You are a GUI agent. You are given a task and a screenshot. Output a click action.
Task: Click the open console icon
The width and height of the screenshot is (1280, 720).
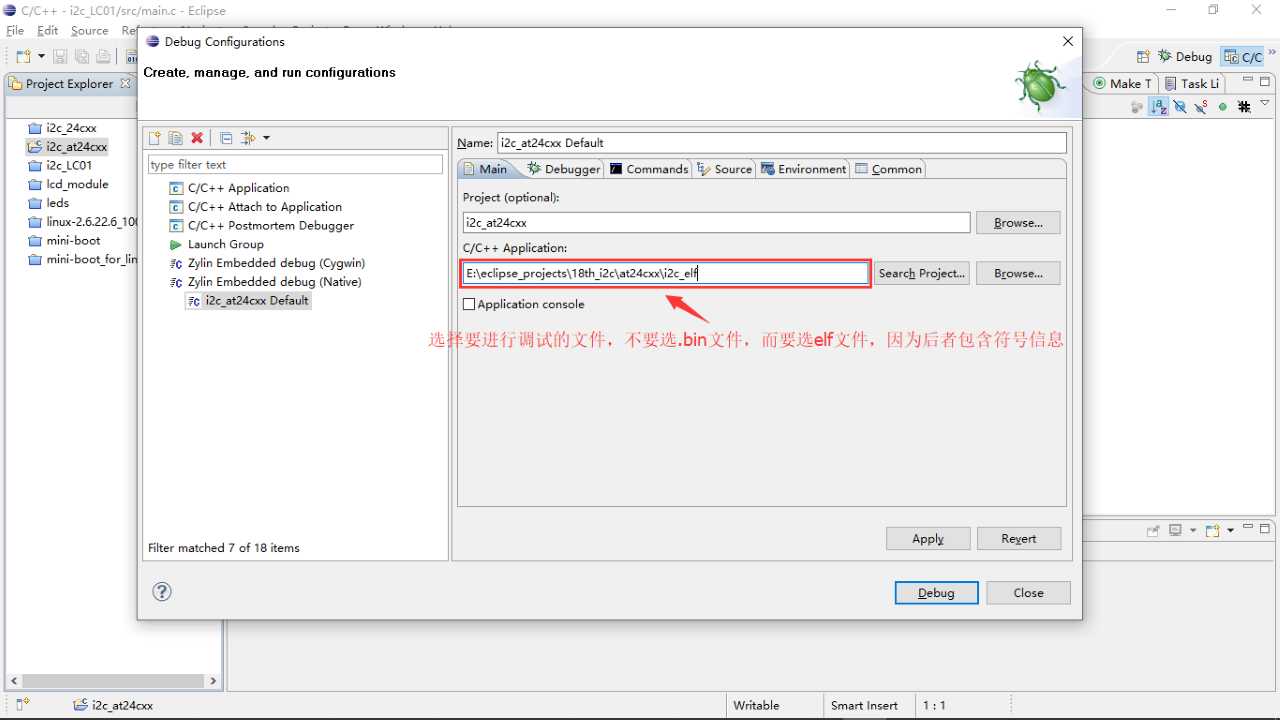(x=1213, y=530)
